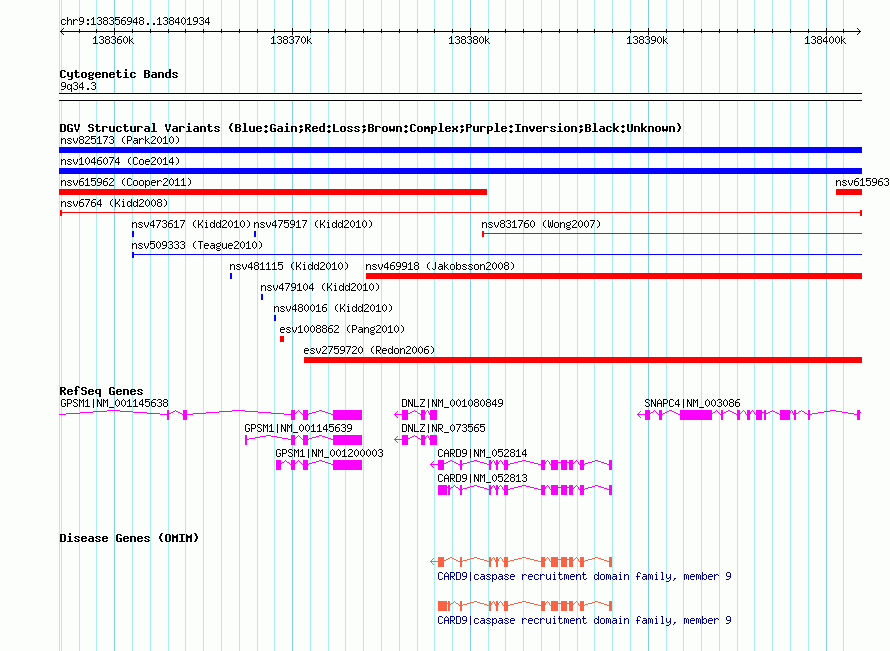Click the nsv480016 (Kidd2010) blue marker
The width and height of the screenshot is (890, 651).
(275, 318)
